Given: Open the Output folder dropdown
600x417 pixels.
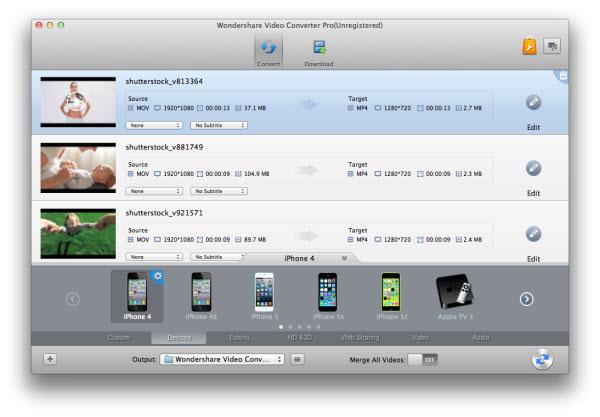Looking at the screenshot, I should (222, 359).
